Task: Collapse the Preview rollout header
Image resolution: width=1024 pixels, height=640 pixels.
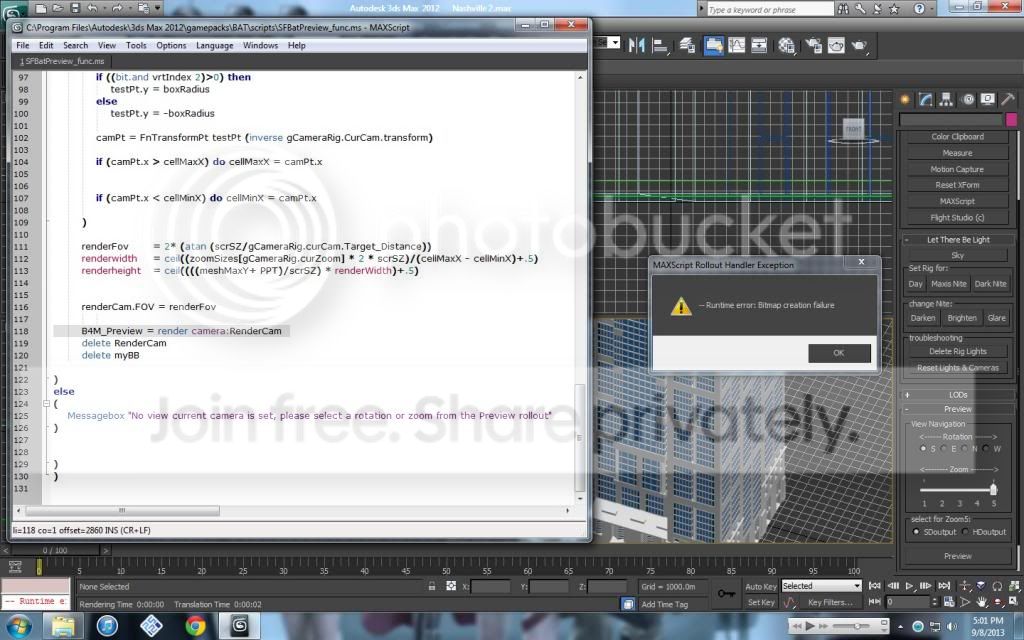Action: click(x=958, y=409)
